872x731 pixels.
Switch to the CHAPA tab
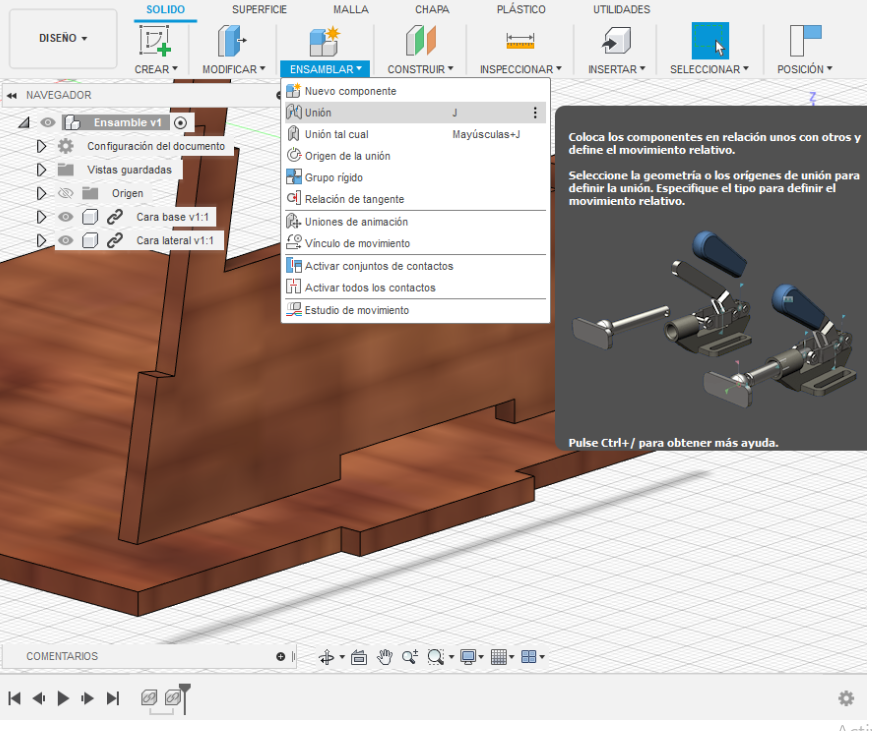(432, 9)
